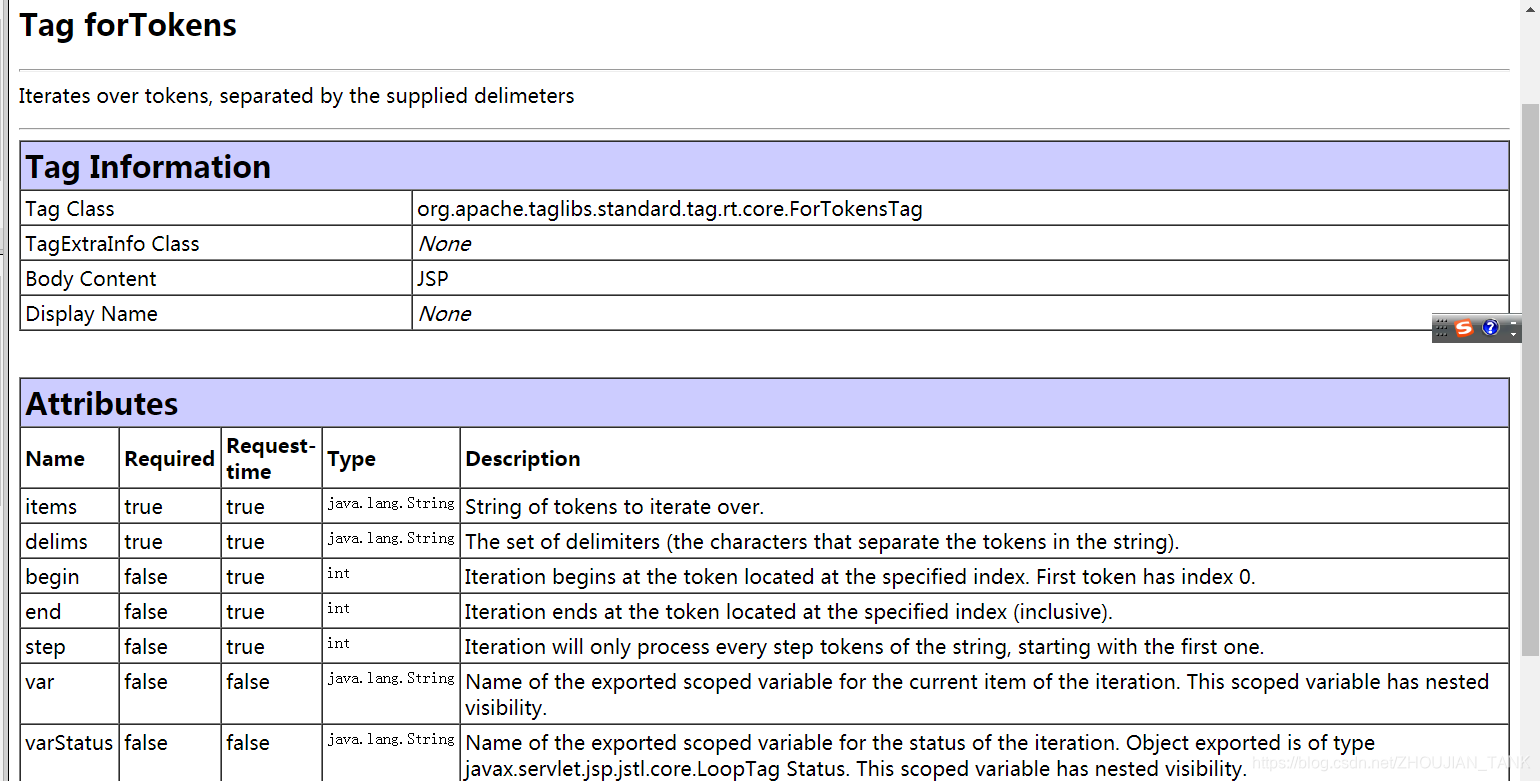1540x781 pixels.
Task: Open the language bar options dropdown arrow
Action: click(1513, 334)
